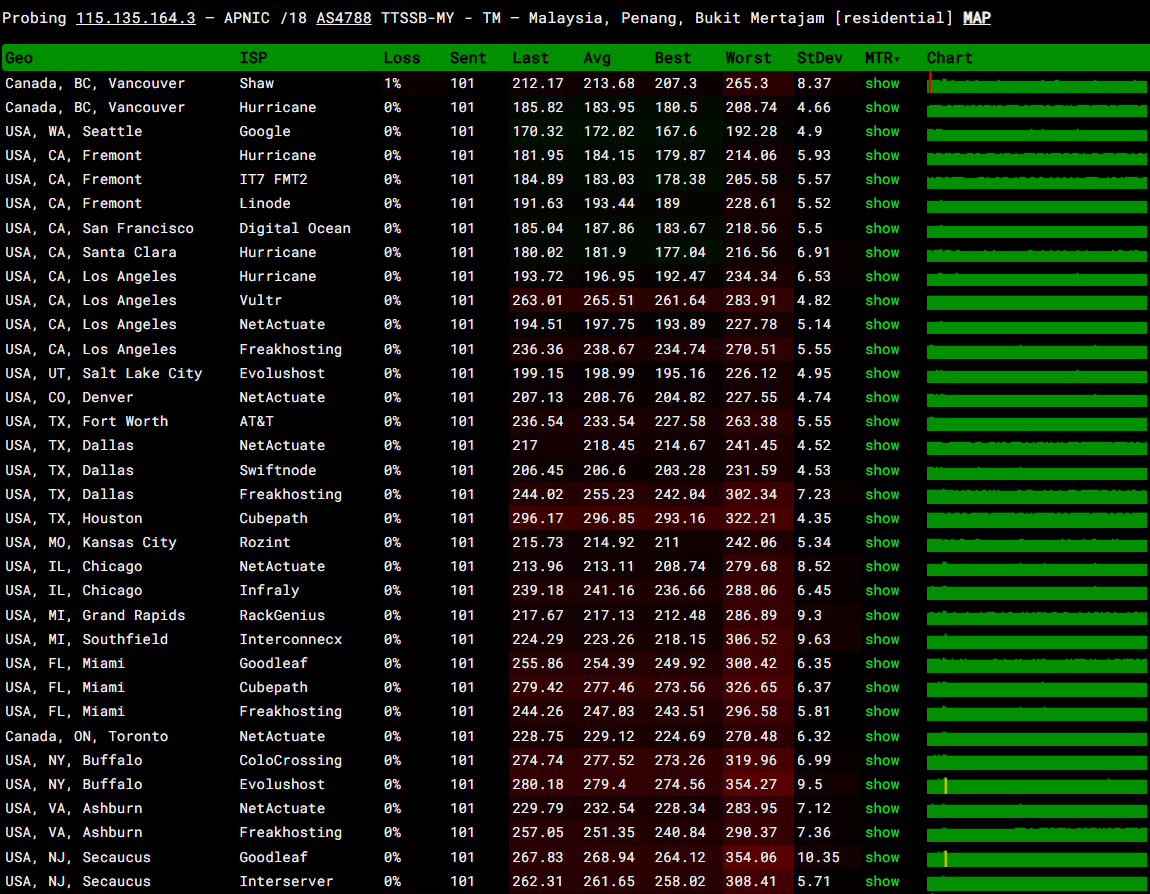Show MTR for Toronto NetActuate row

coord(882,737)
